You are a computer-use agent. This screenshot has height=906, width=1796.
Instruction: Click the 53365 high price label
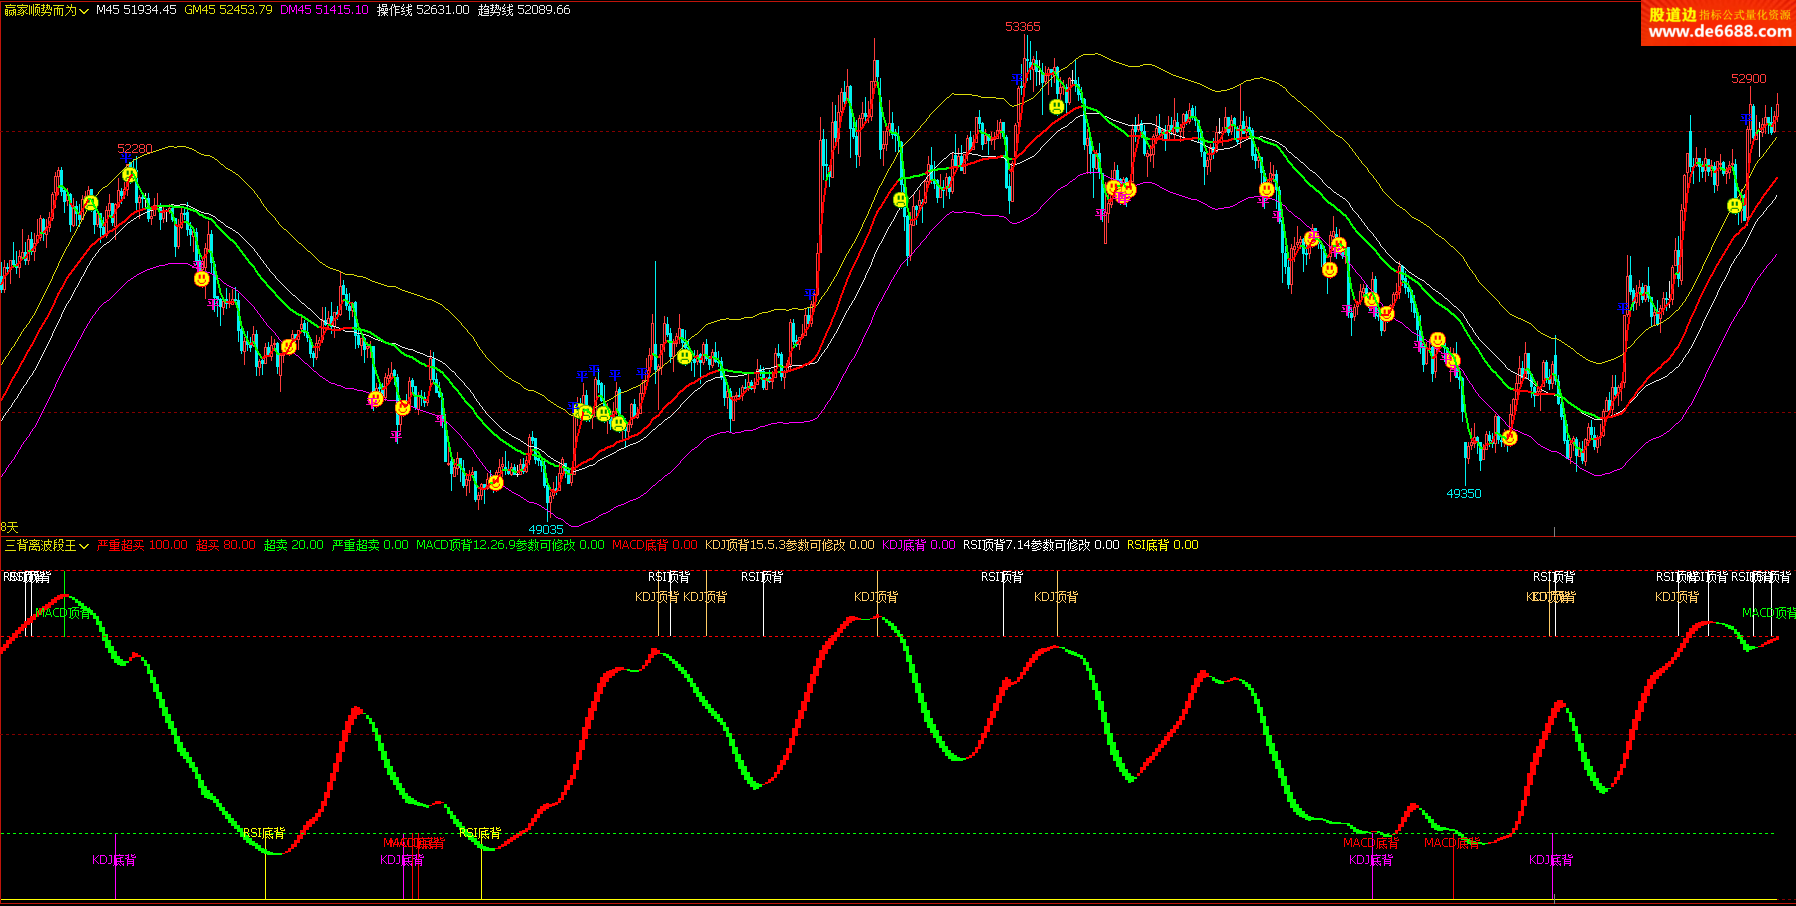[1022, 27]
